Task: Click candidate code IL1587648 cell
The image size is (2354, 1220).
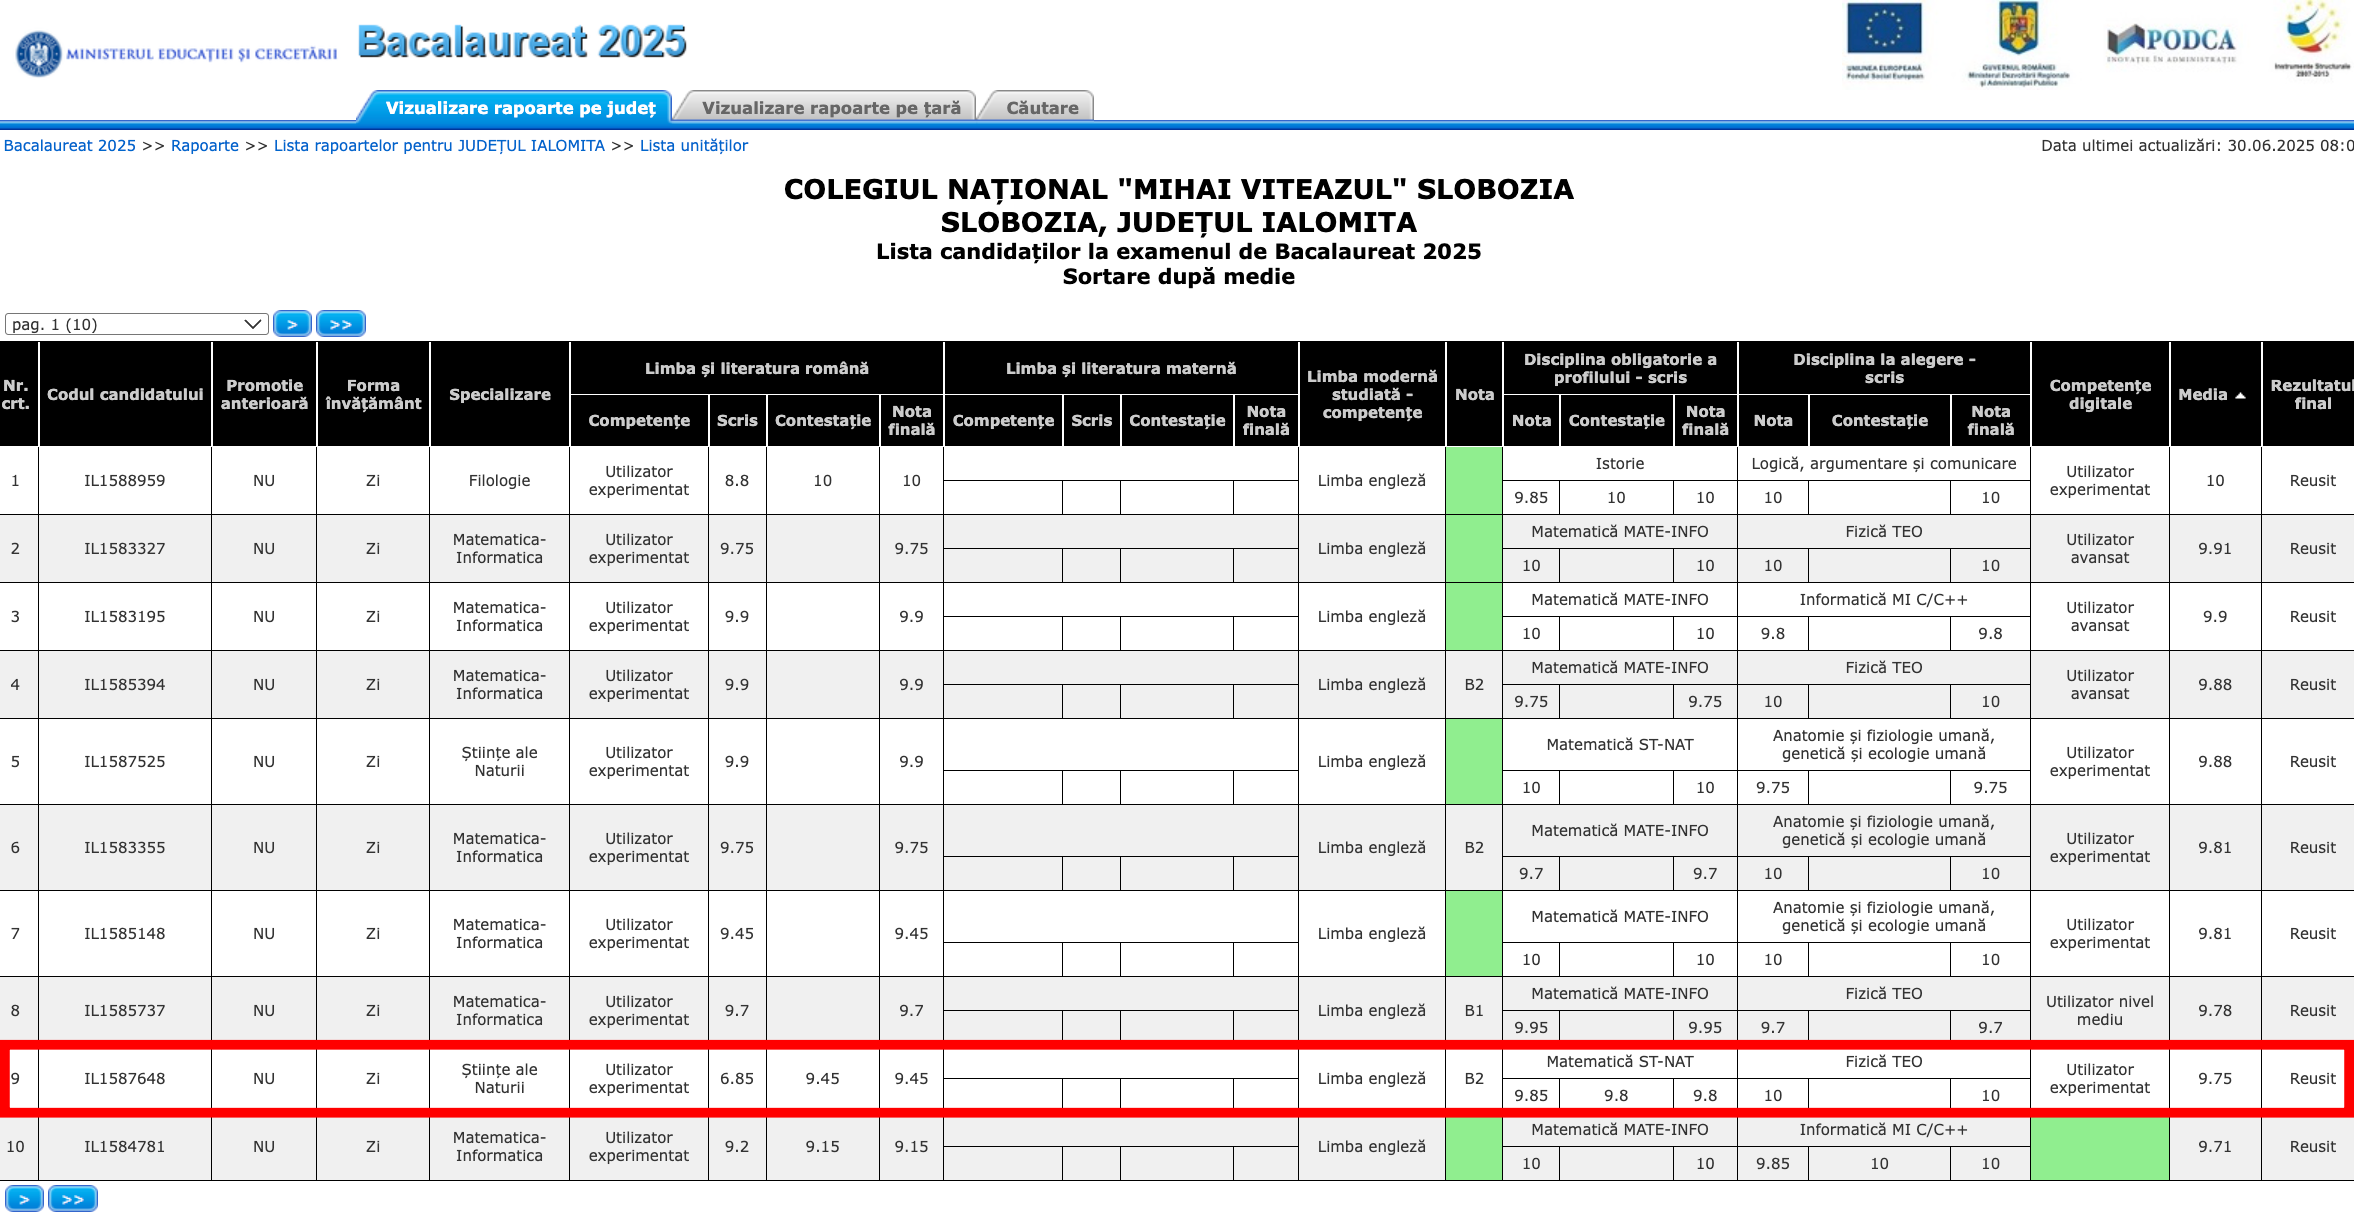Action: coord(125,1079)
